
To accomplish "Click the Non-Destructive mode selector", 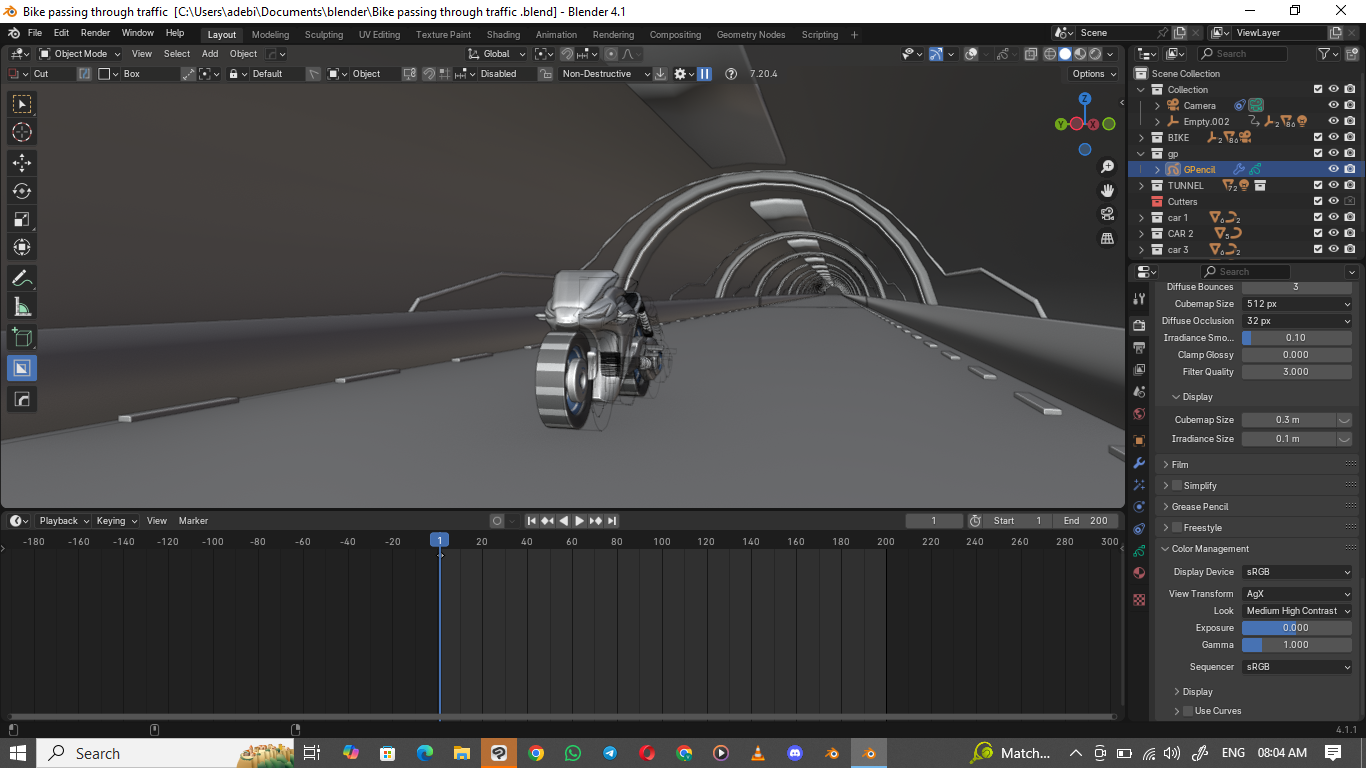I will [x=605, y=74].
